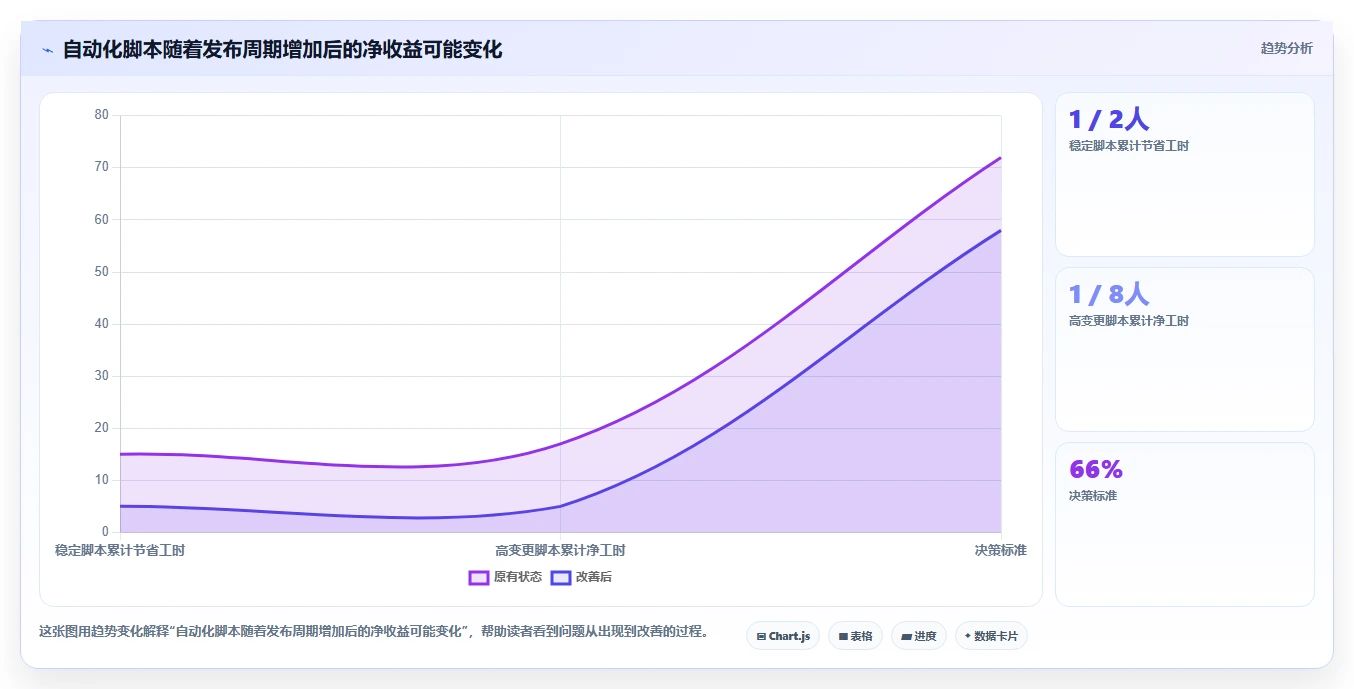Click the trend icon beside the chart title

47,50
